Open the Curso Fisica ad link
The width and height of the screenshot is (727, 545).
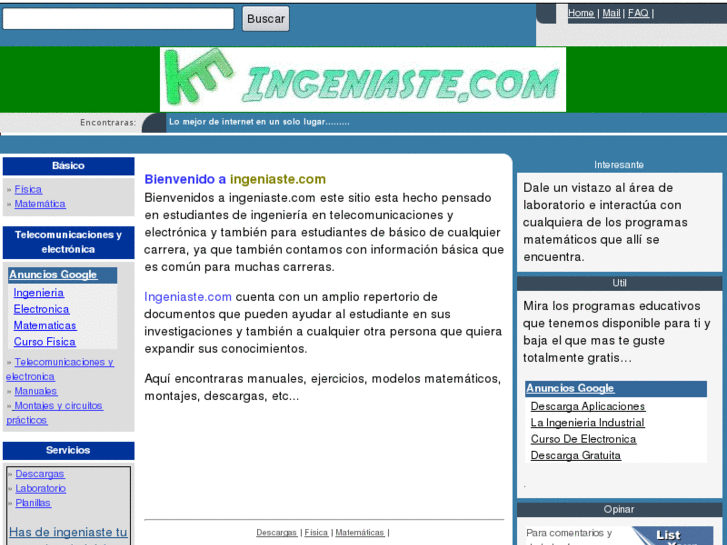click(45, 342)
